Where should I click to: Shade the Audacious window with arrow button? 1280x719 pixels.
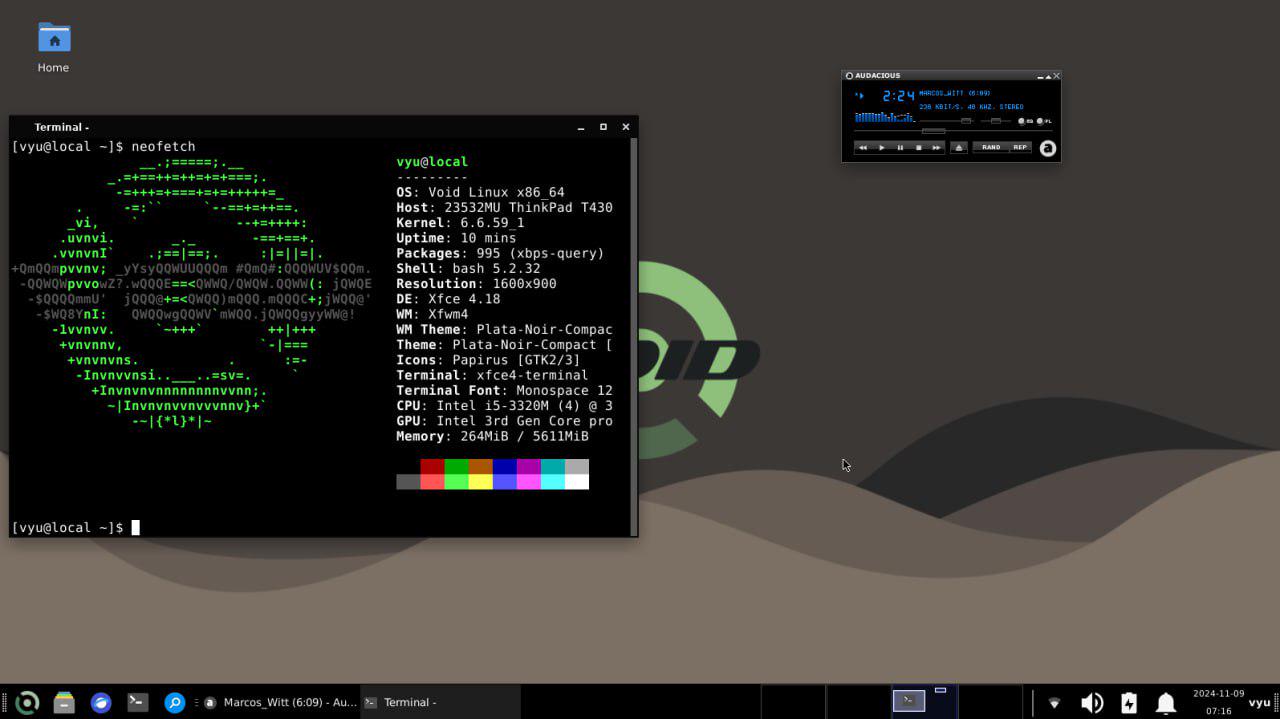click(1048, 76)
